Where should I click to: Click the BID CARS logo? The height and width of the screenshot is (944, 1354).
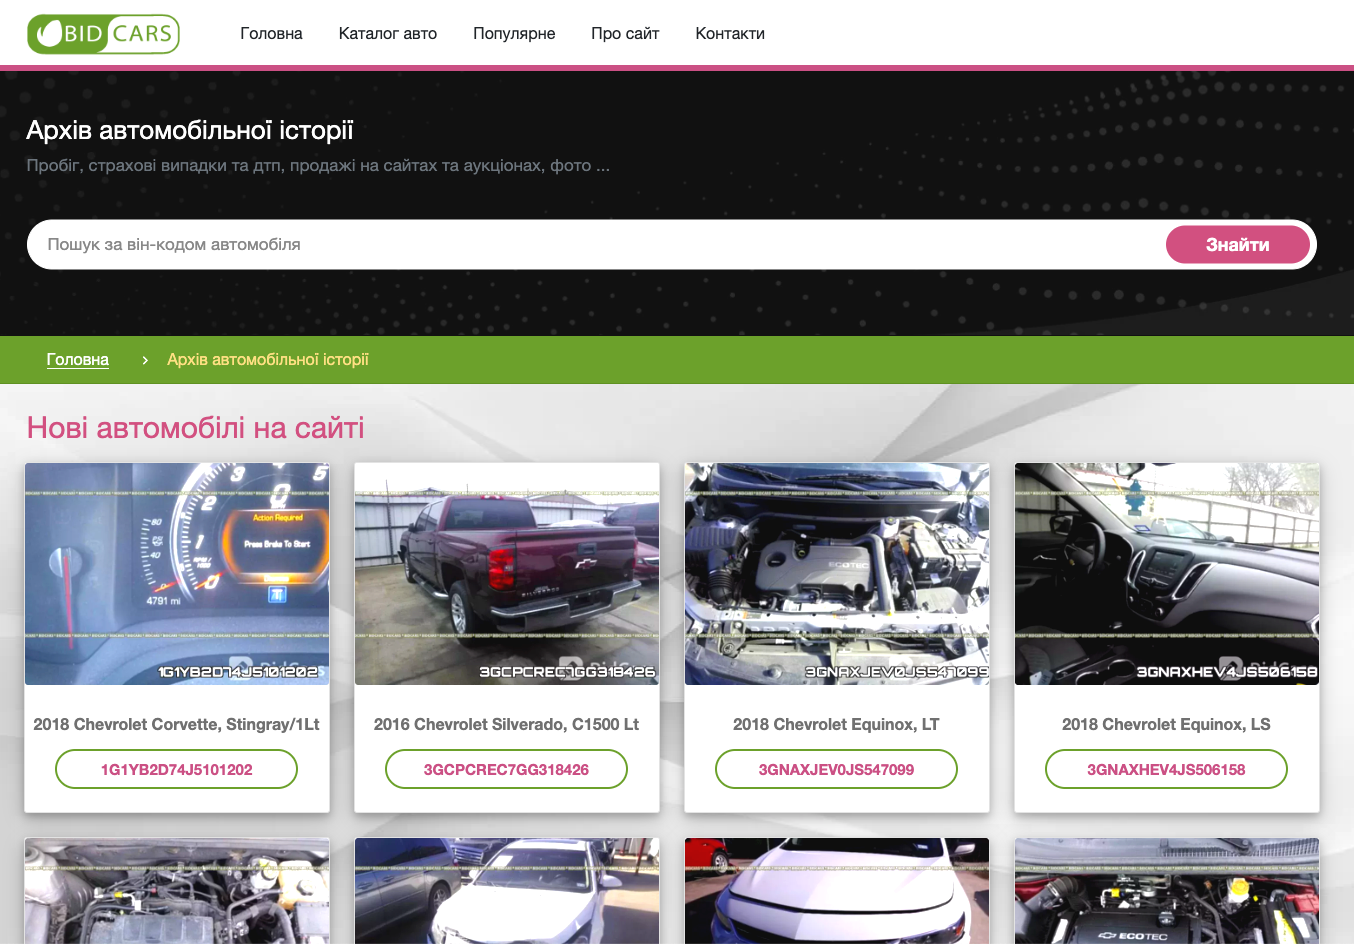coord(103,33)
